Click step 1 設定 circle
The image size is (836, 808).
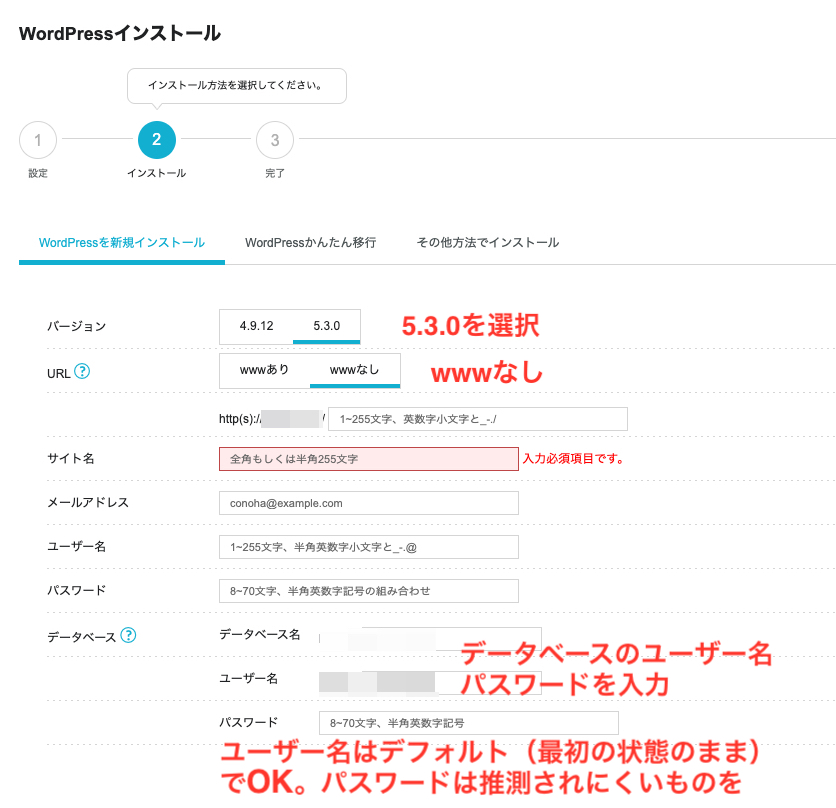click(38, 140)
